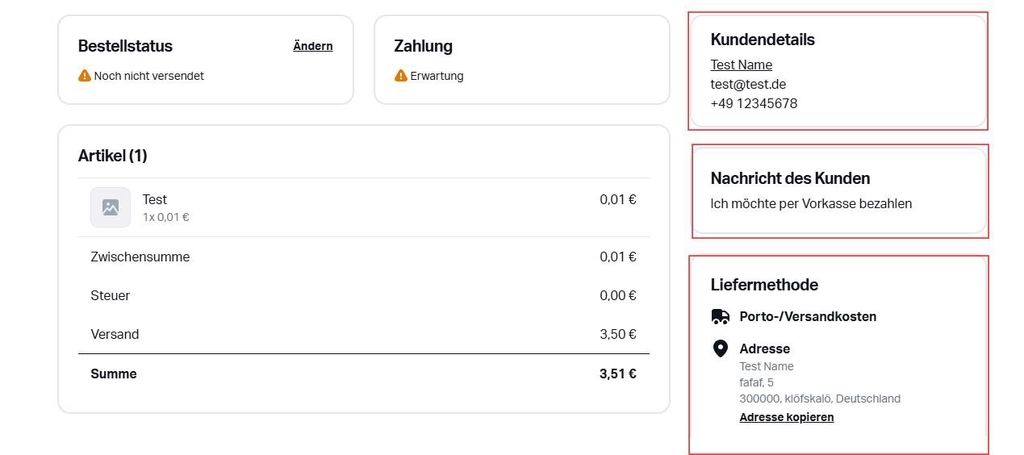Click the location pin icon beside Adresse
Image resolution: width=1024 pixels, height=455 pixels.
tap(720, 349)
